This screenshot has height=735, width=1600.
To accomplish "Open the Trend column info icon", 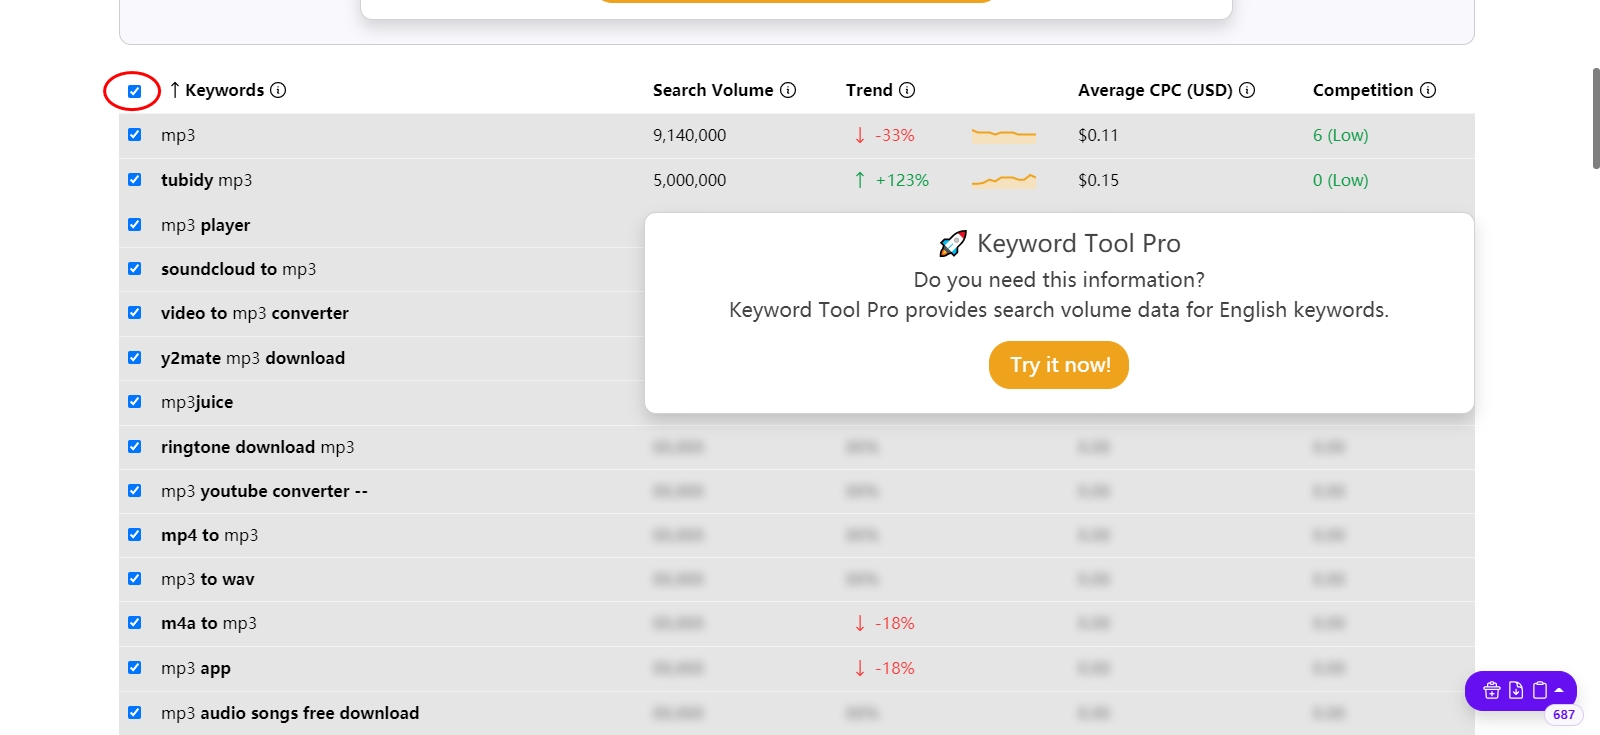I will [x=907, y=90].
